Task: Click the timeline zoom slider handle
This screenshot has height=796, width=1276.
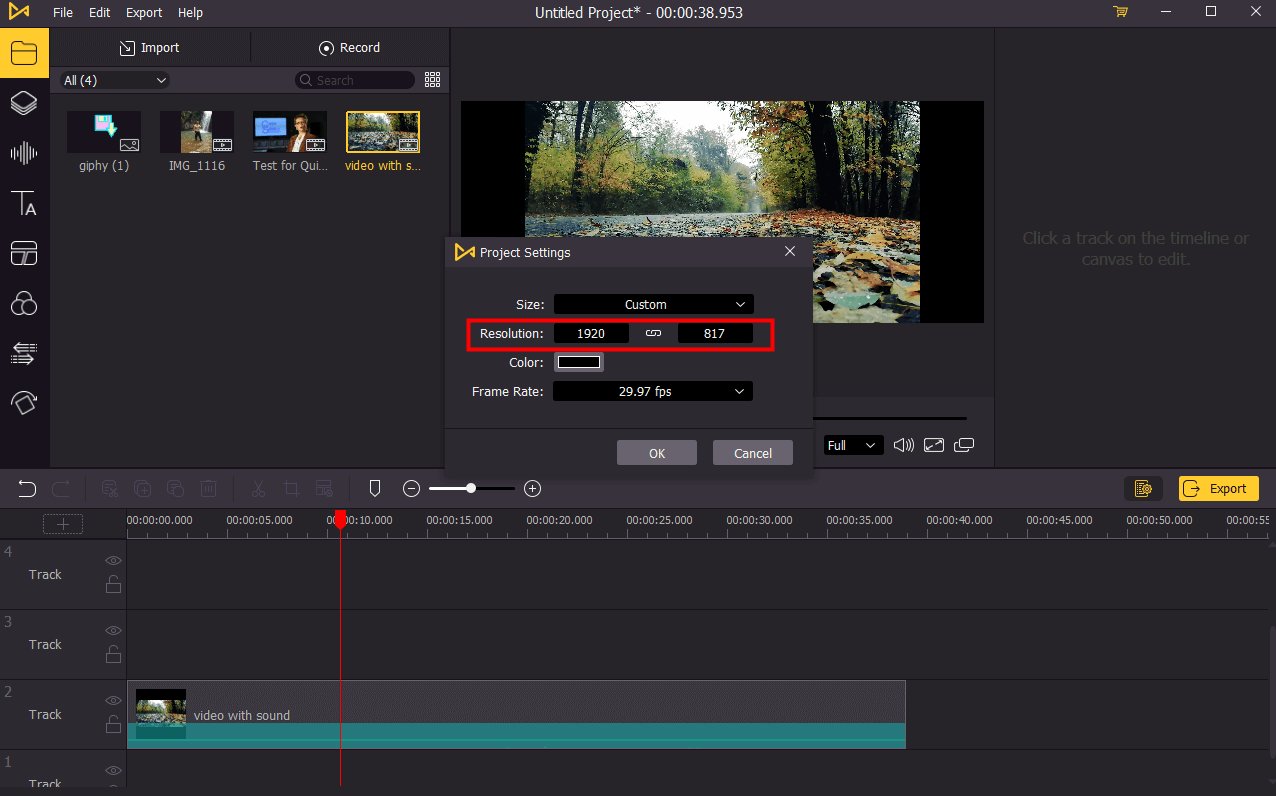Action: pyautogui.click(x=471, y=488)
